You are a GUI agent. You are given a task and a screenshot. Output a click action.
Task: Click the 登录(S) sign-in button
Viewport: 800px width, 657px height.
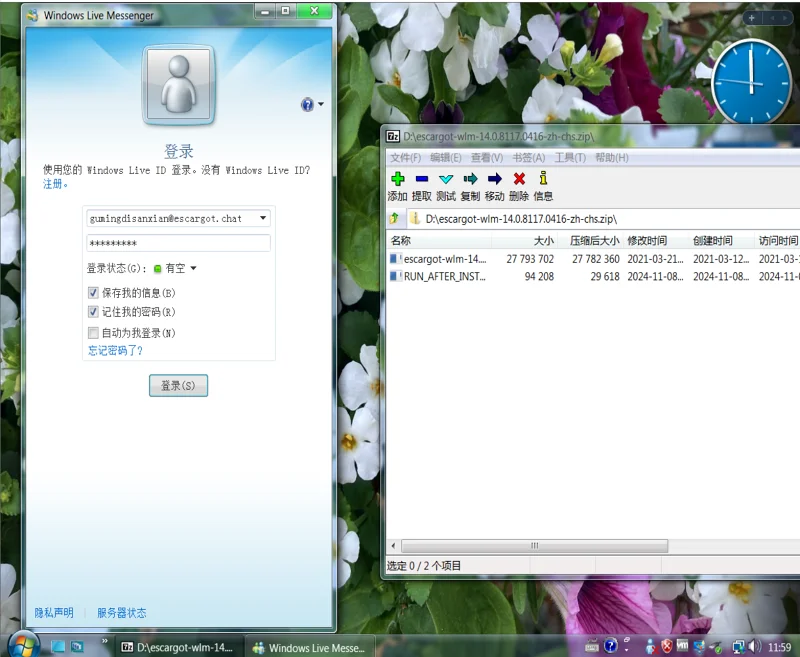(x=179, y=386)
